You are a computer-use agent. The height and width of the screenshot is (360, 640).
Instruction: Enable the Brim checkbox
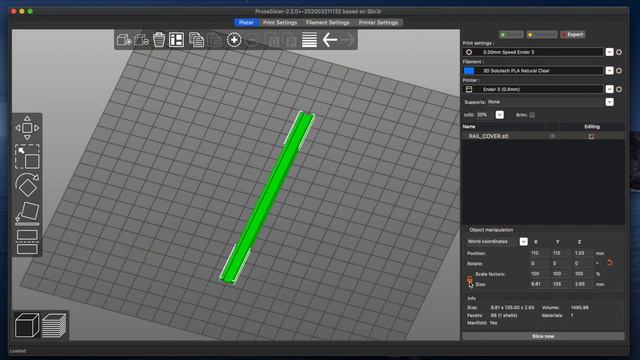point(532,115)
